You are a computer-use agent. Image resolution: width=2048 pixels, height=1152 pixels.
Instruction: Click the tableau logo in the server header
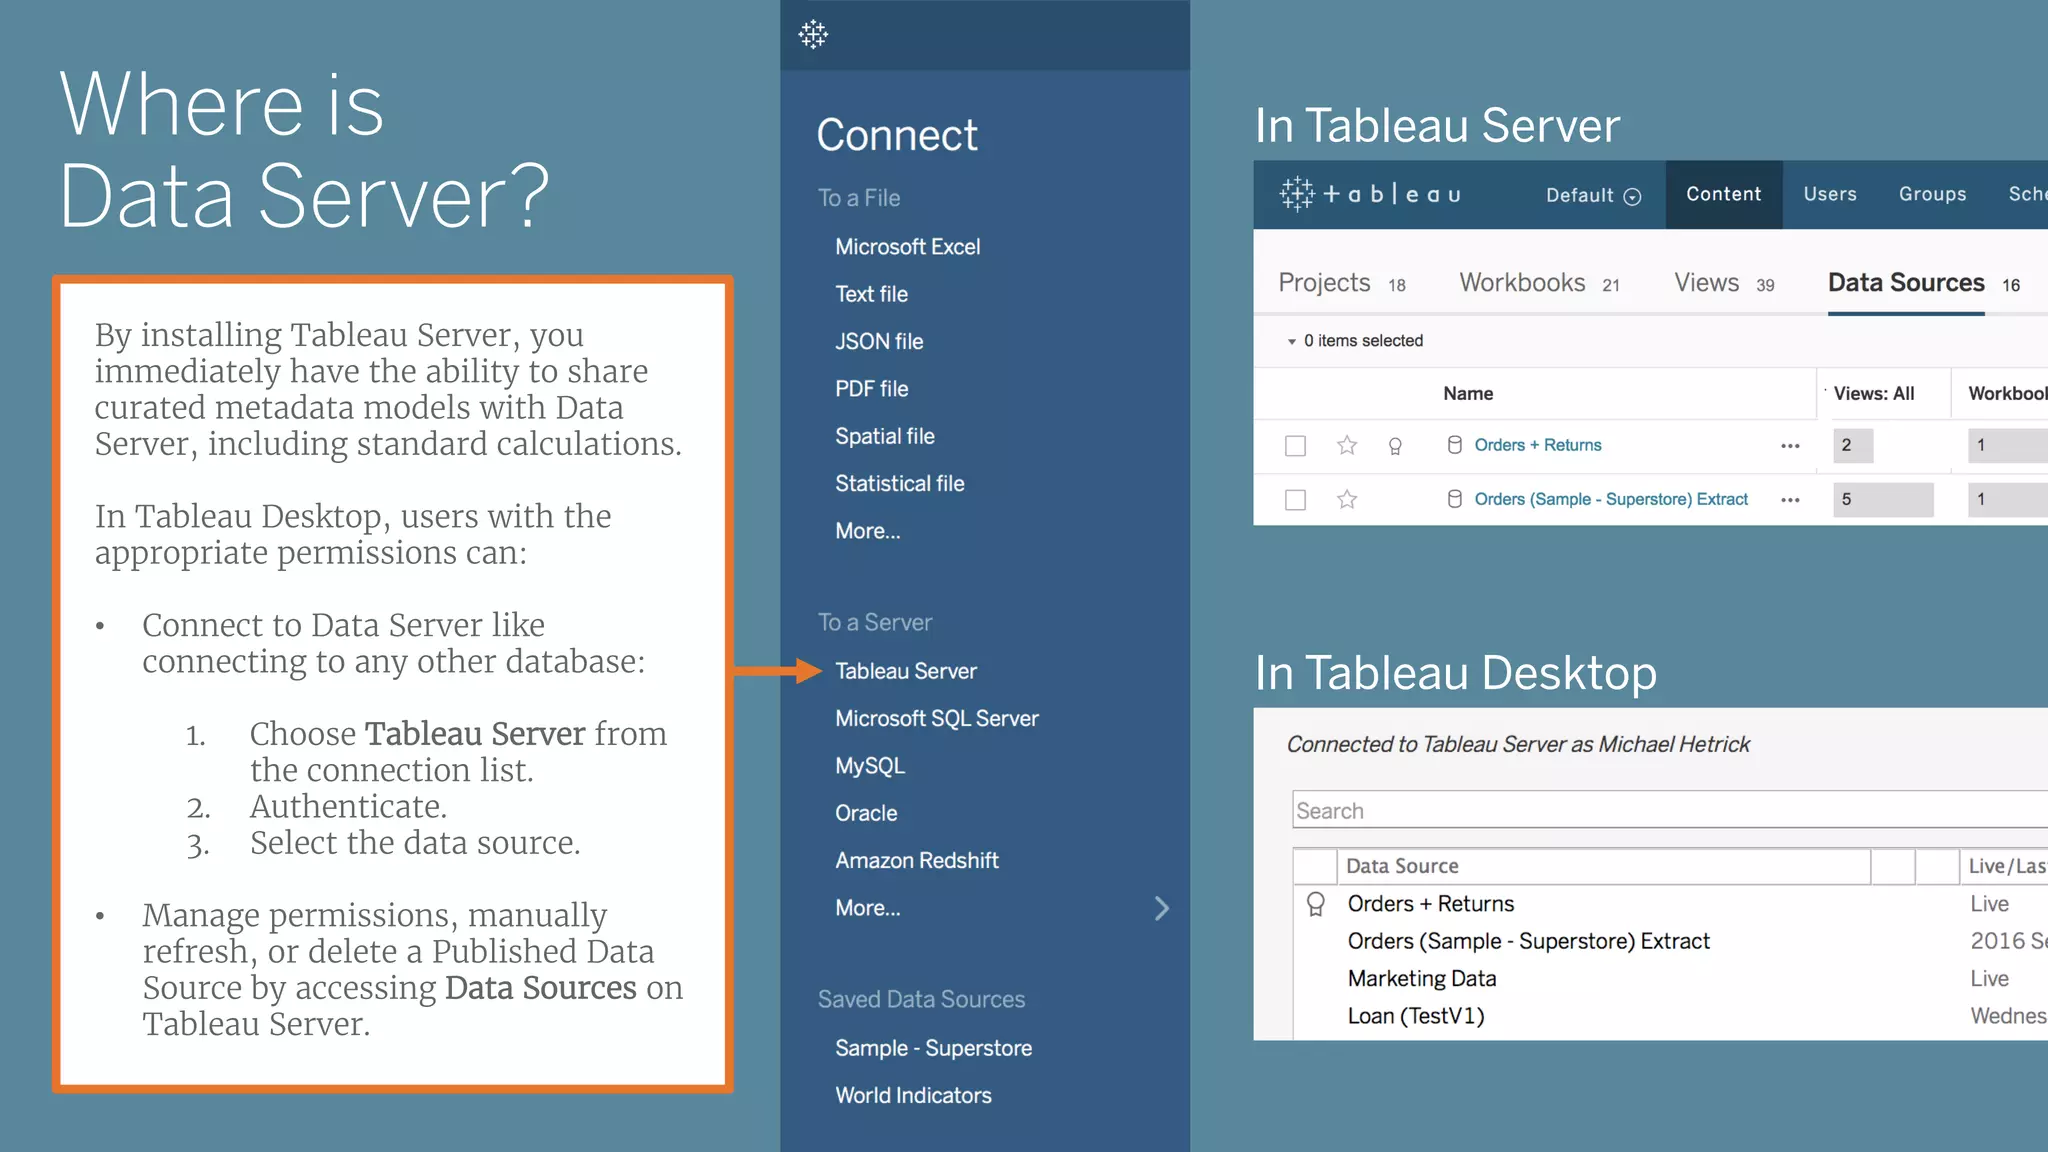click(x=1371, y=194)
